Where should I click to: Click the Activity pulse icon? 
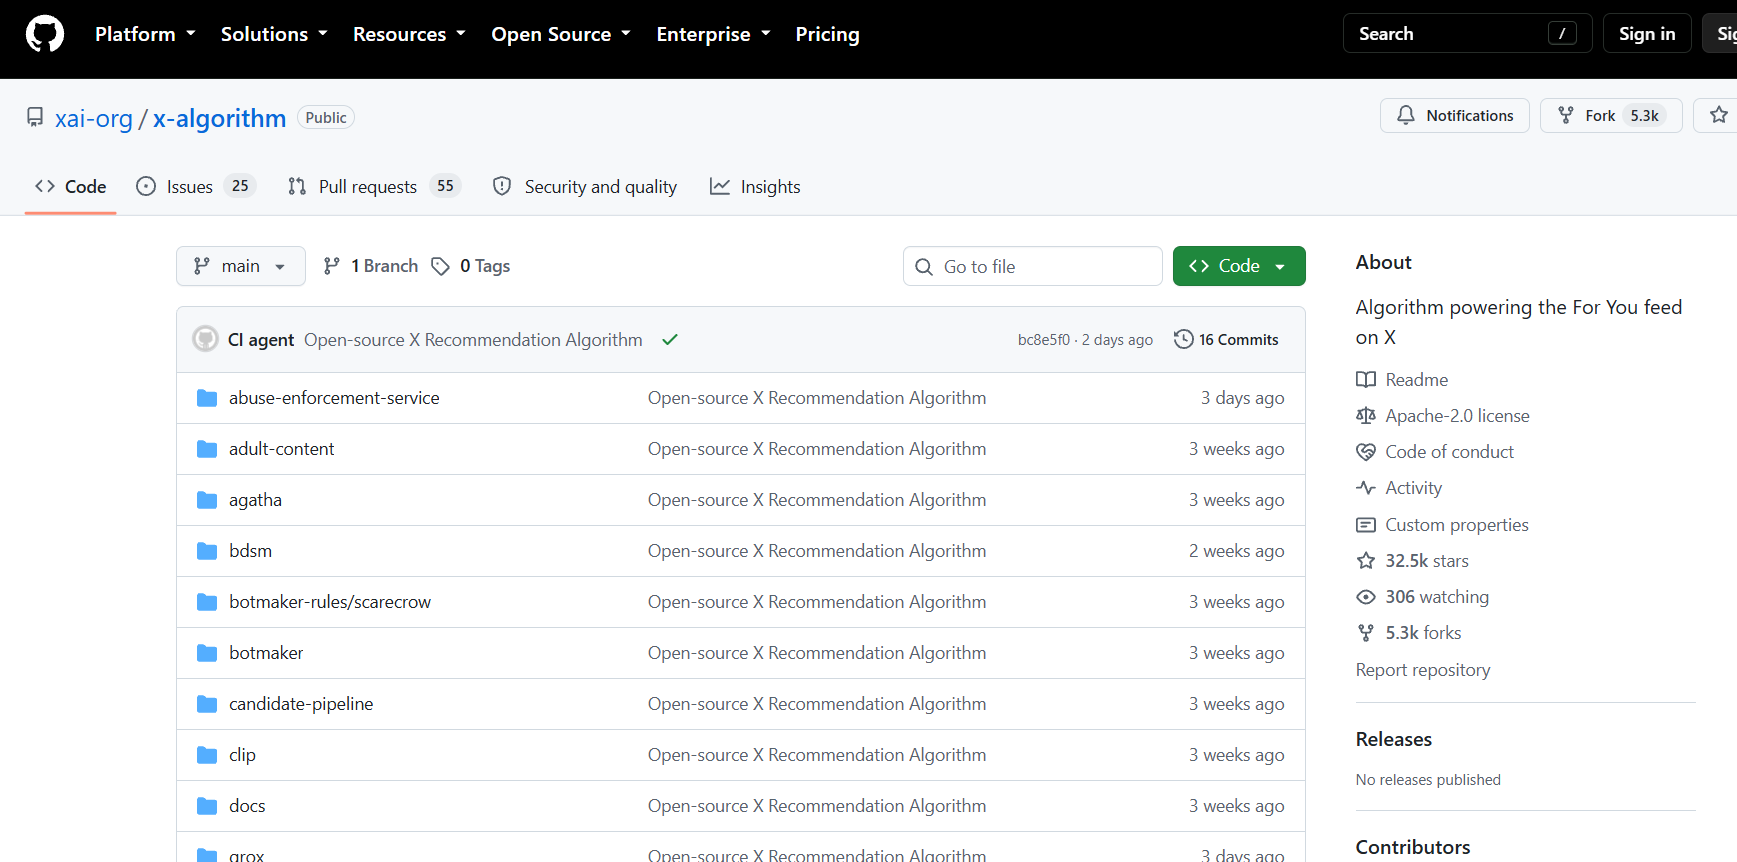click(x=1366, y=488)
